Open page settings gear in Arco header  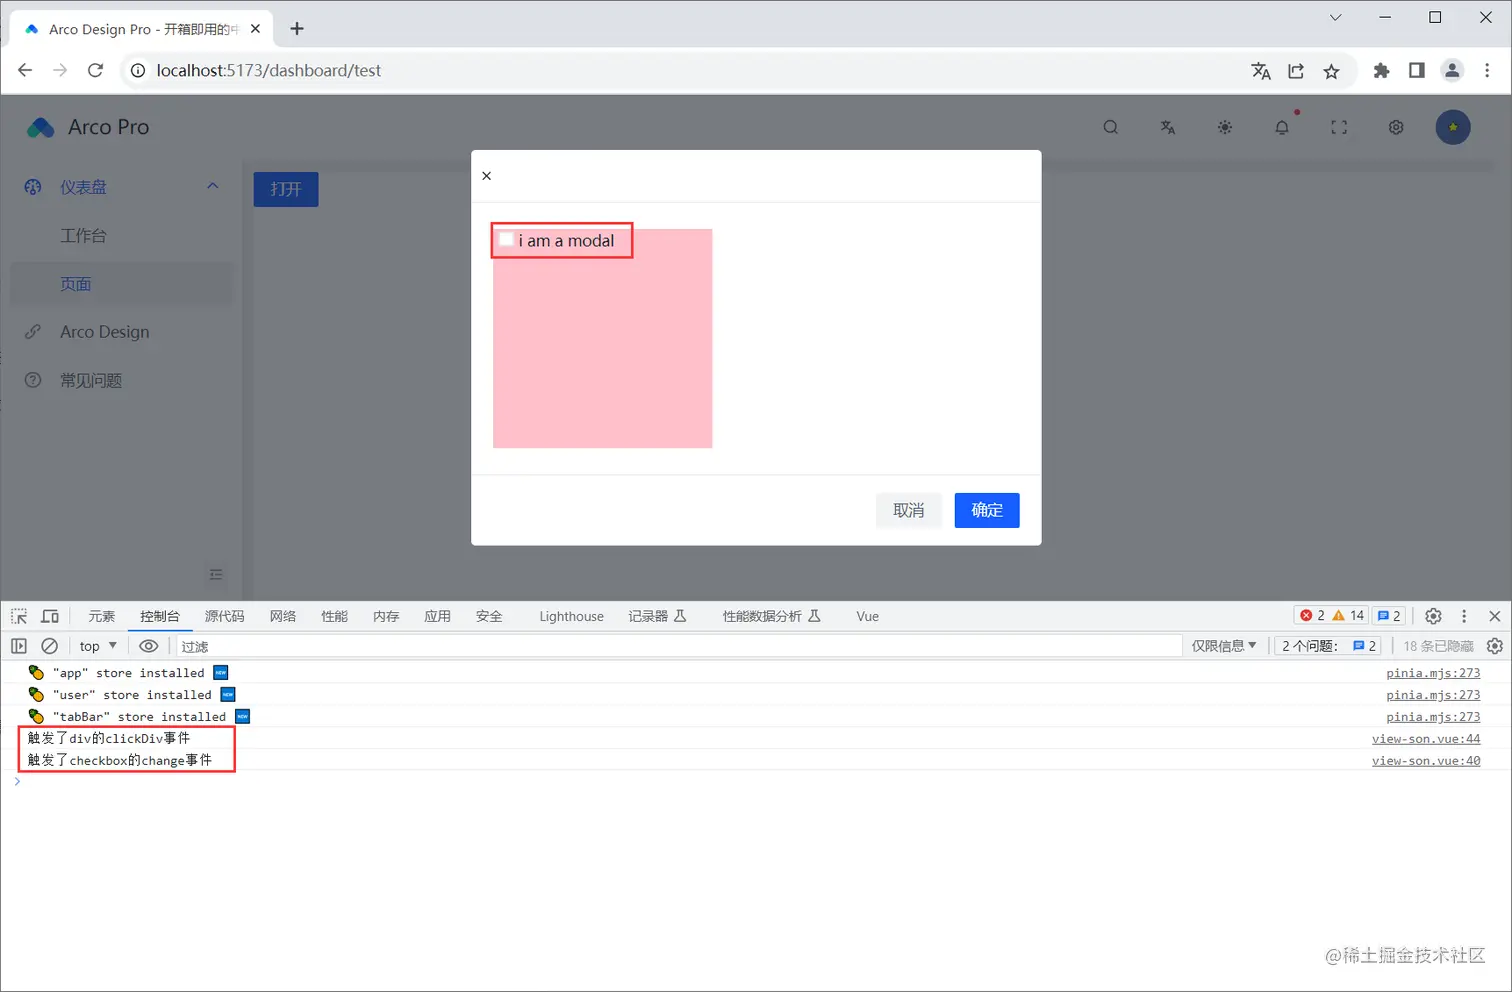(1395, 127)
